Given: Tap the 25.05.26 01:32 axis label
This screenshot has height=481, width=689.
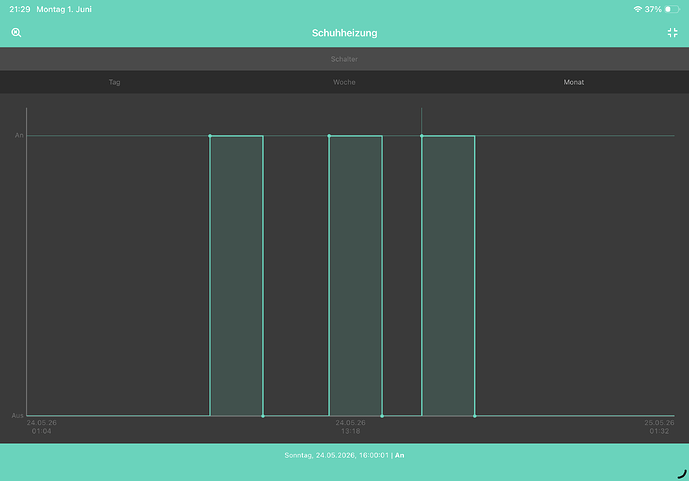Looking at the screenshot, I should pos(659,427).
